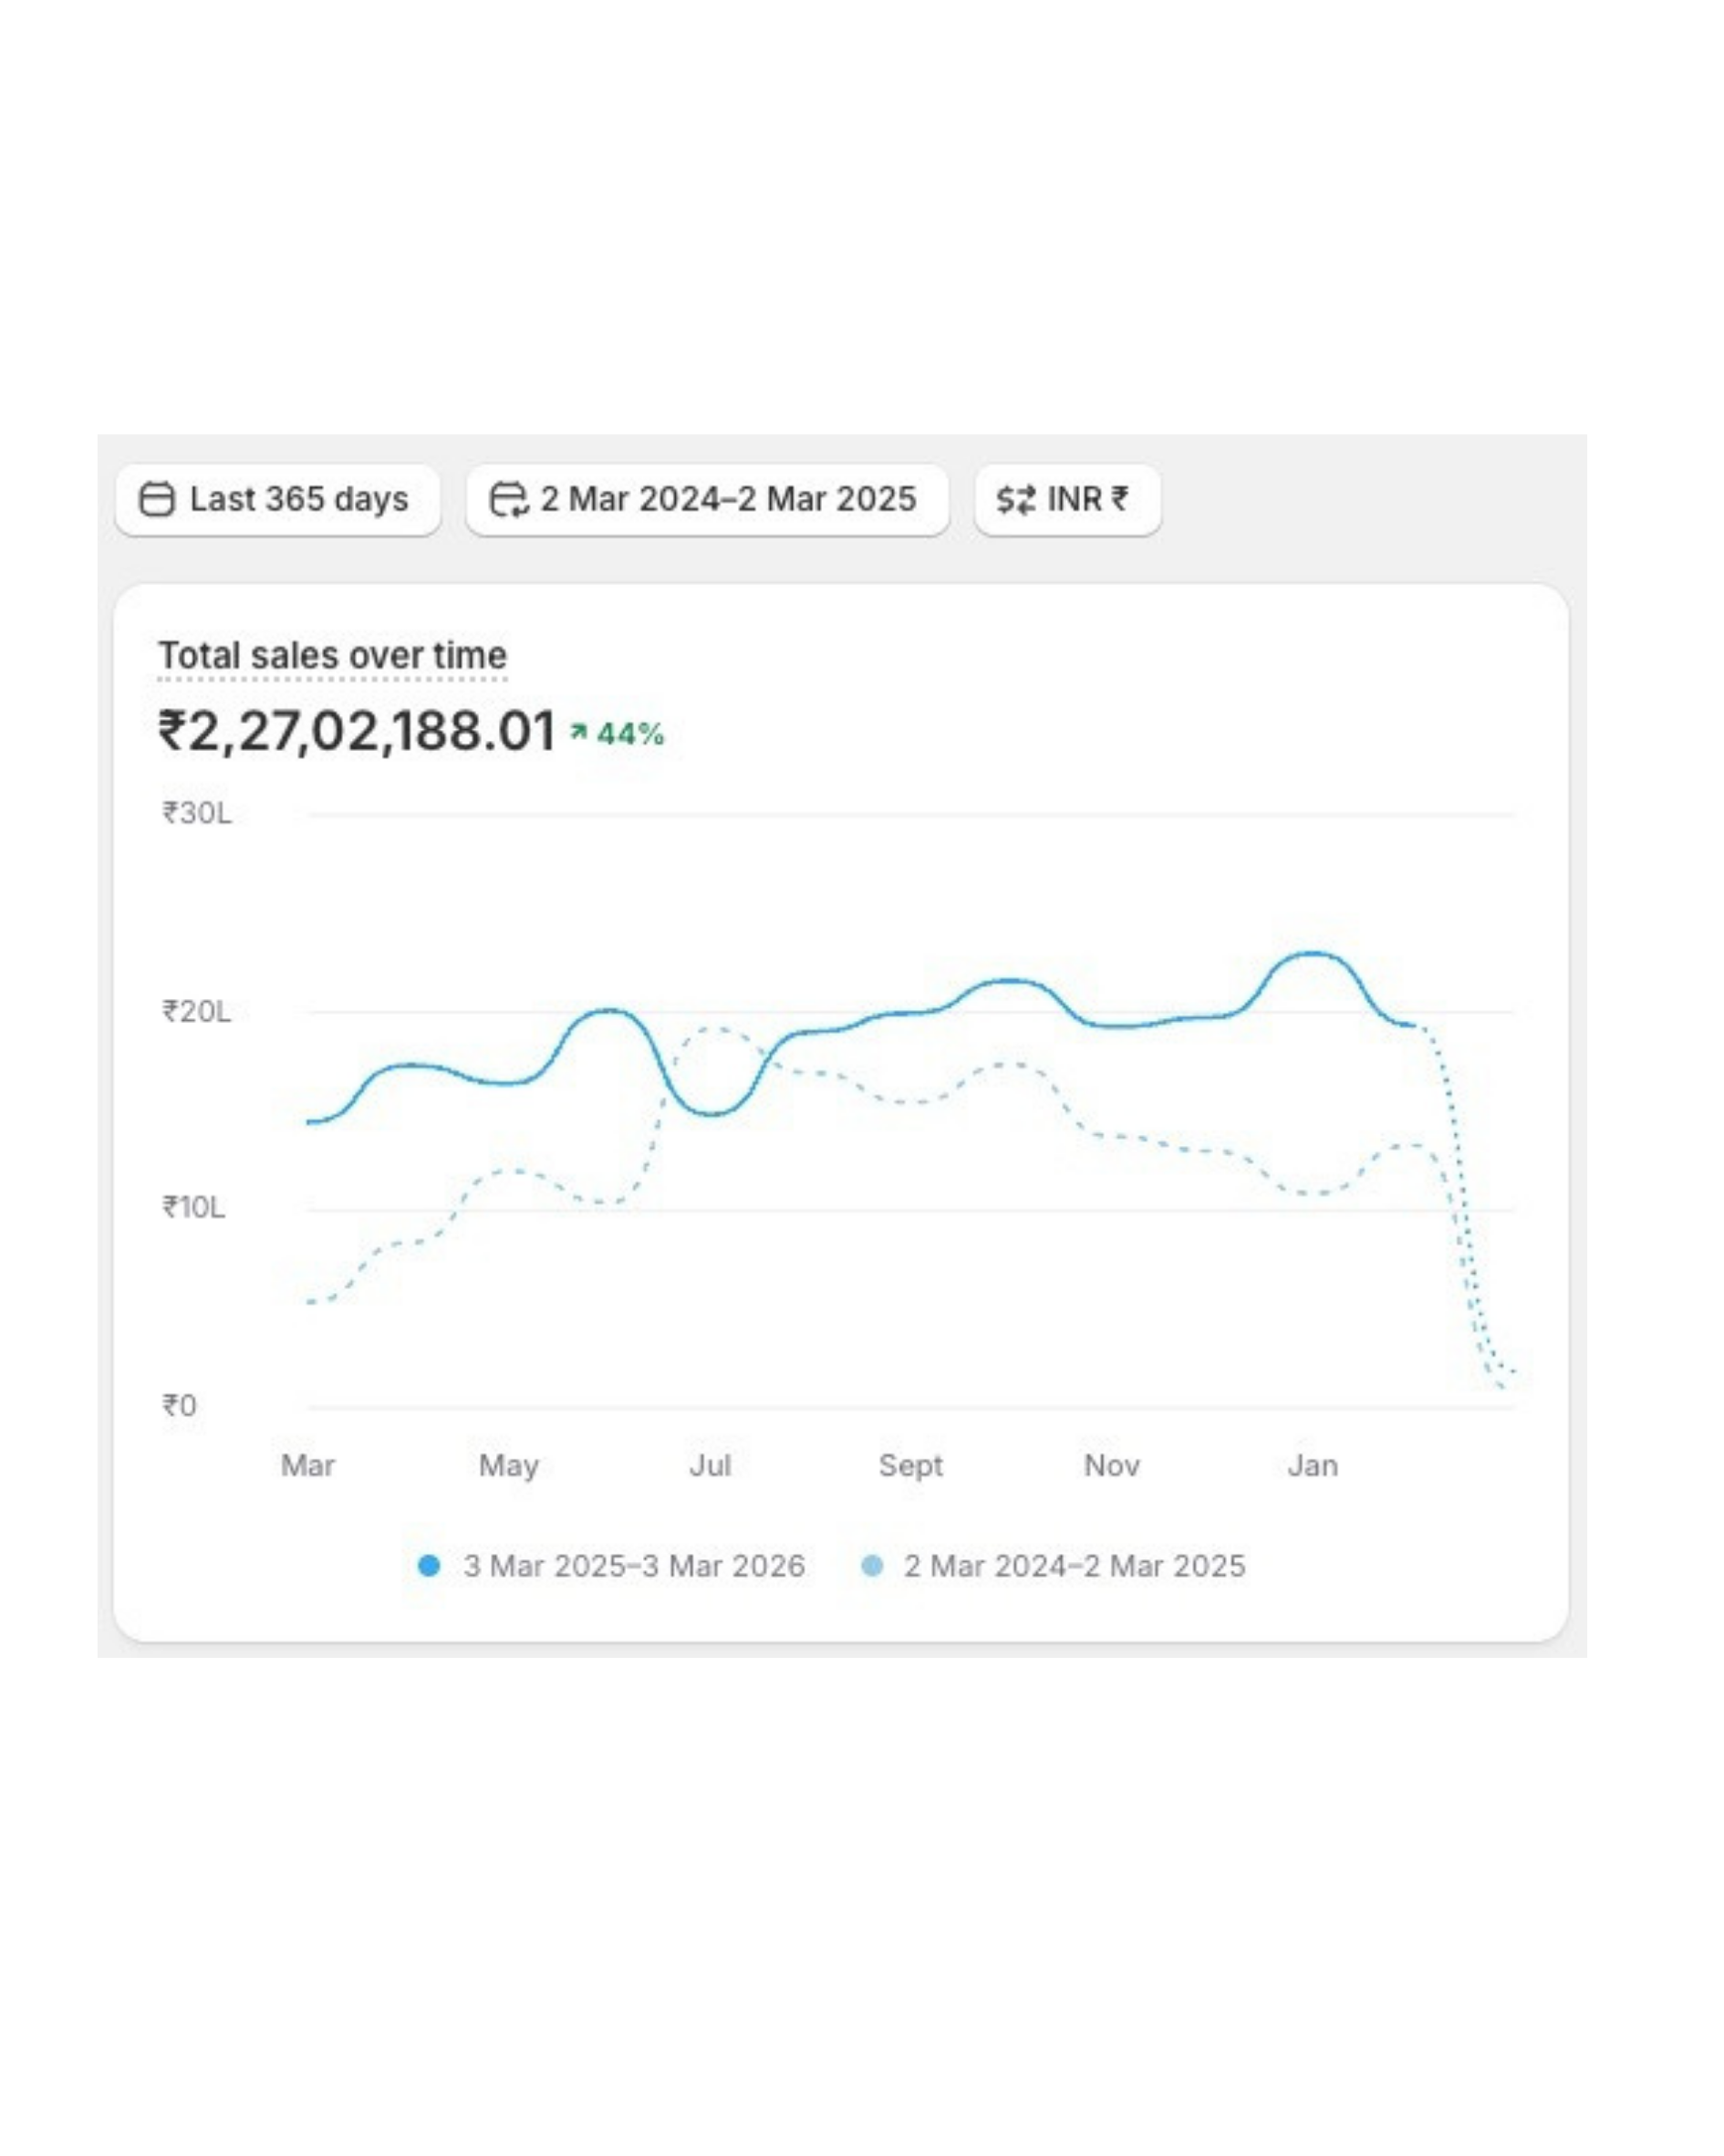This screenshot has width=1724, height=2156.
Task: Click the 44% growth indicator
Action: point(617,734)
